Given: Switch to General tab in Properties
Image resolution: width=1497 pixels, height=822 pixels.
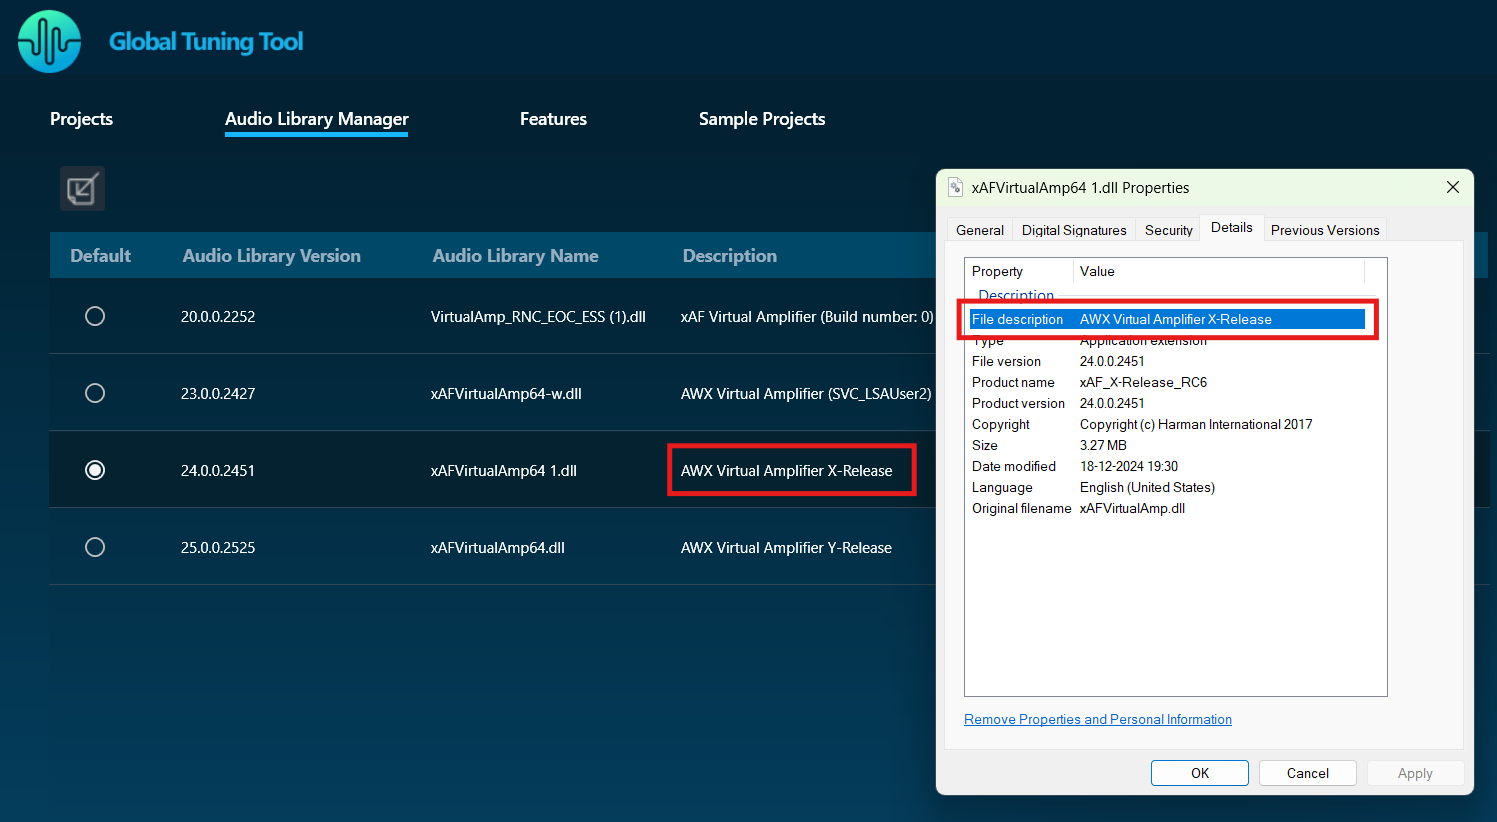Looking at the screenshot, I should click(979, 230).
